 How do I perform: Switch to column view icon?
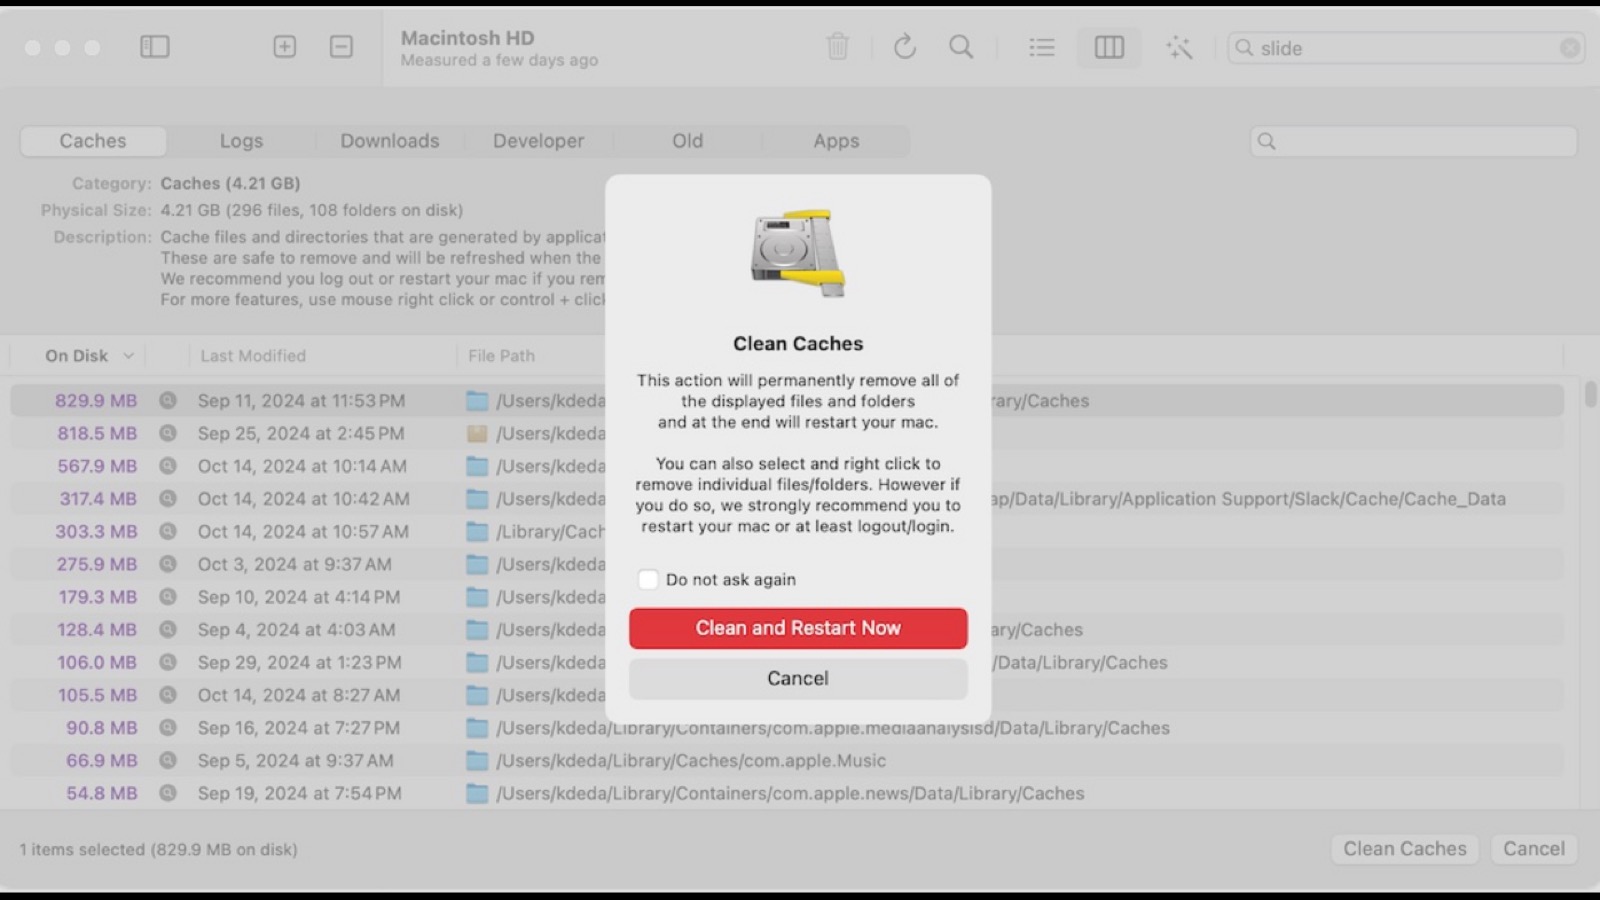click(1109, 47)
